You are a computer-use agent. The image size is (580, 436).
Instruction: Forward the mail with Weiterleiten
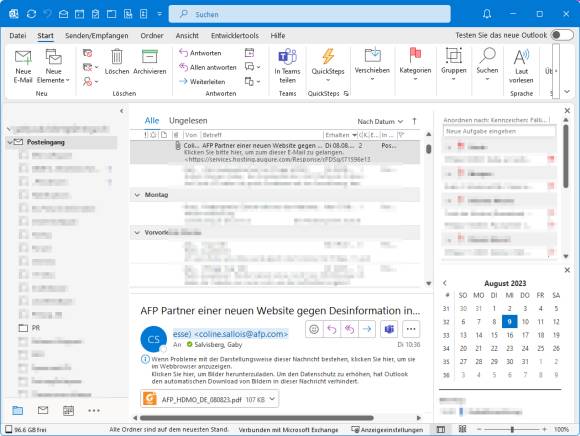[202, 81]
